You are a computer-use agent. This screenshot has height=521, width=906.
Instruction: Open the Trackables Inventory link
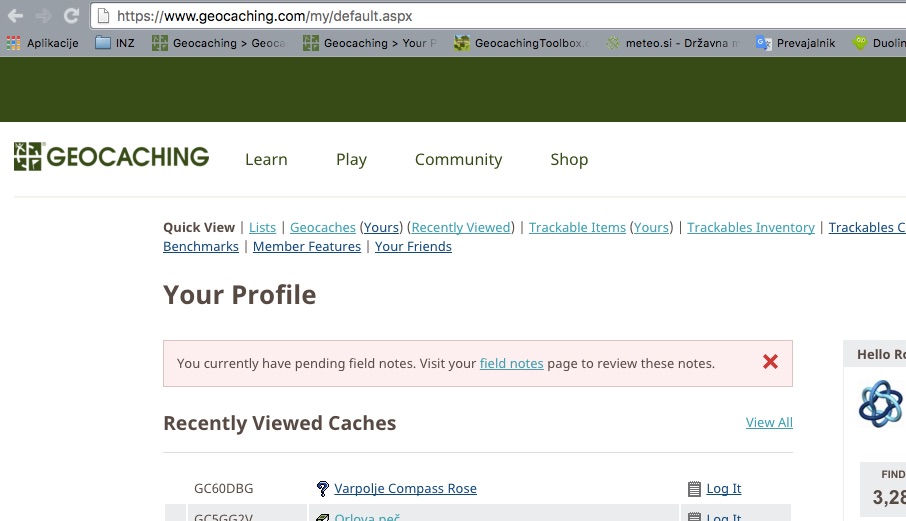click(x=751, y=228)
